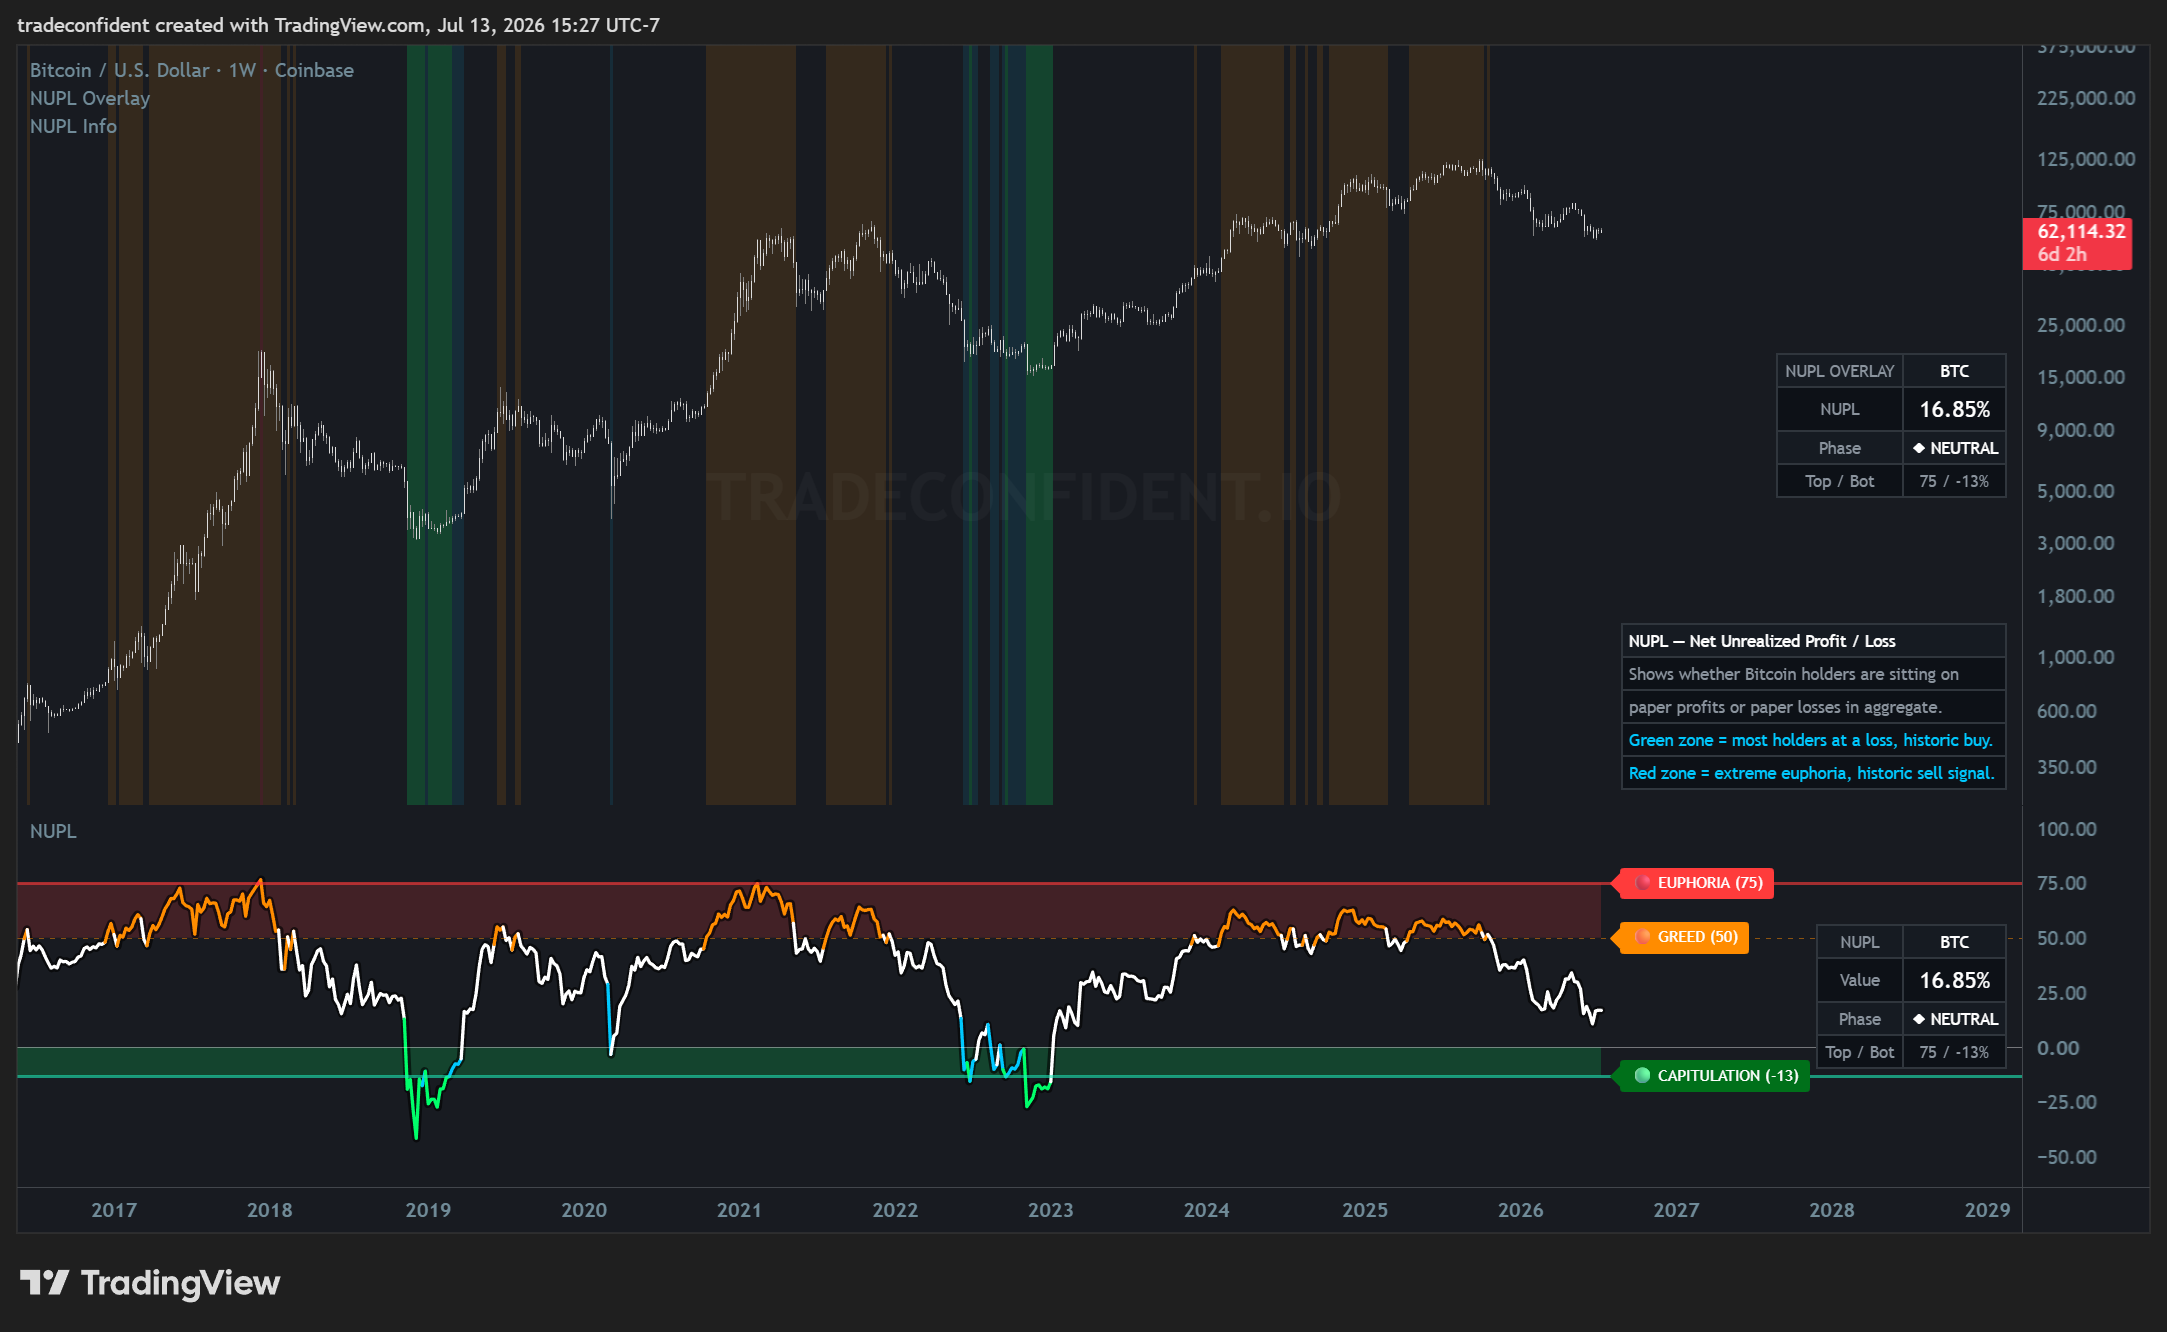Click the 350.00 price axis label
The height and width of the screenshot is (1332, 2167).
2067,767
